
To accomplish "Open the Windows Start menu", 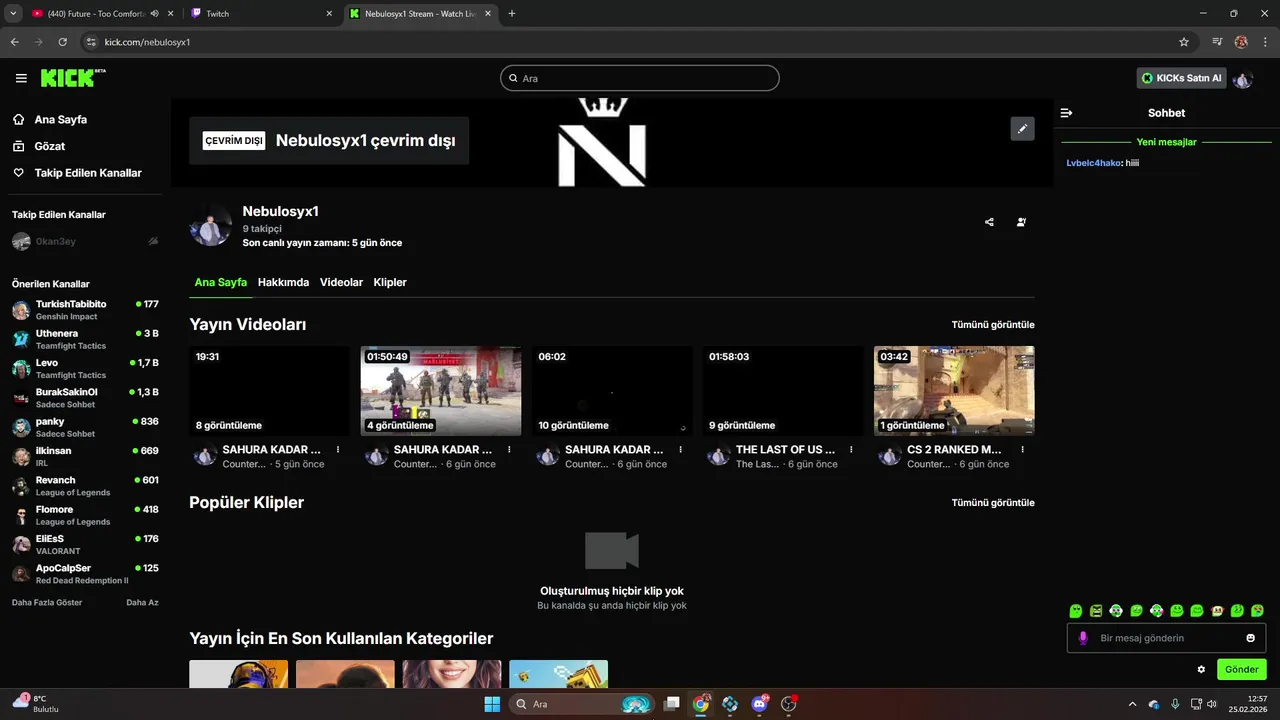I will (492, 704).
